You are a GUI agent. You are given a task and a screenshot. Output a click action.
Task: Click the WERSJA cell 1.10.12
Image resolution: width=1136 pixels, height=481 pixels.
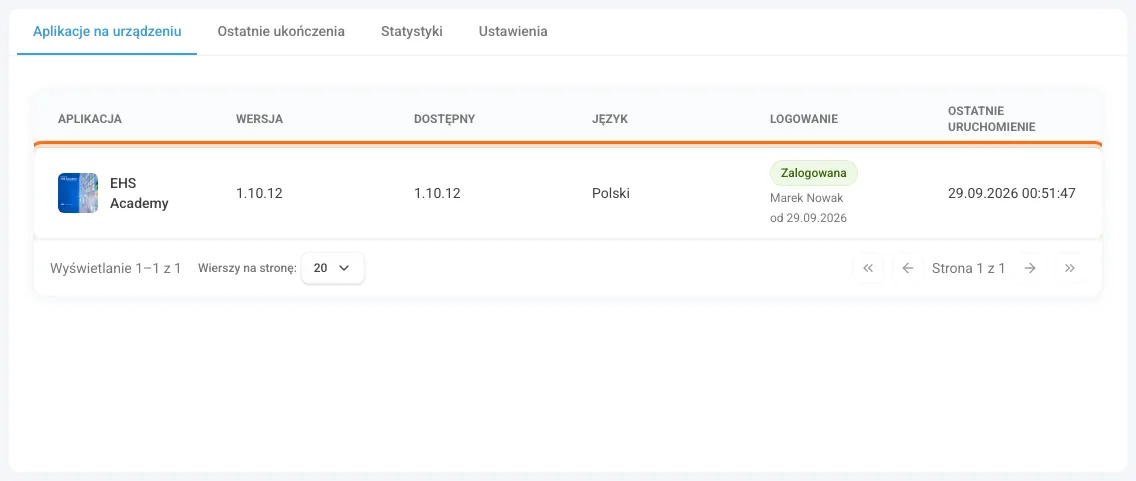point(259,193)
